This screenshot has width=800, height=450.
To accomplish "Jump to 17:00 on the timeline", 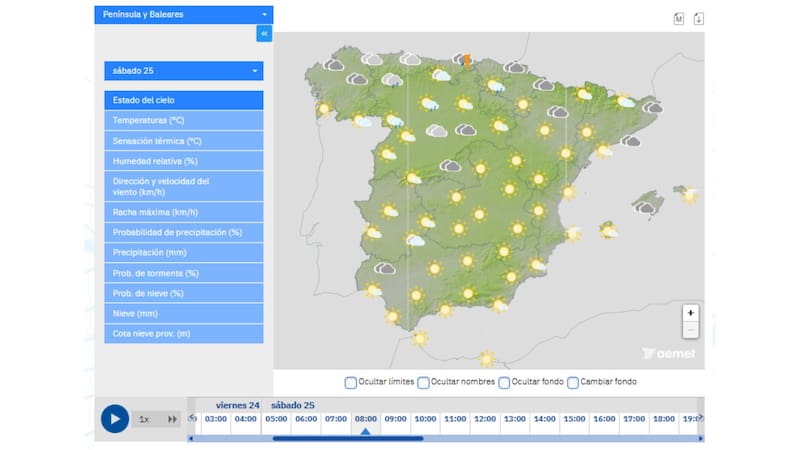I will point(634,419).
